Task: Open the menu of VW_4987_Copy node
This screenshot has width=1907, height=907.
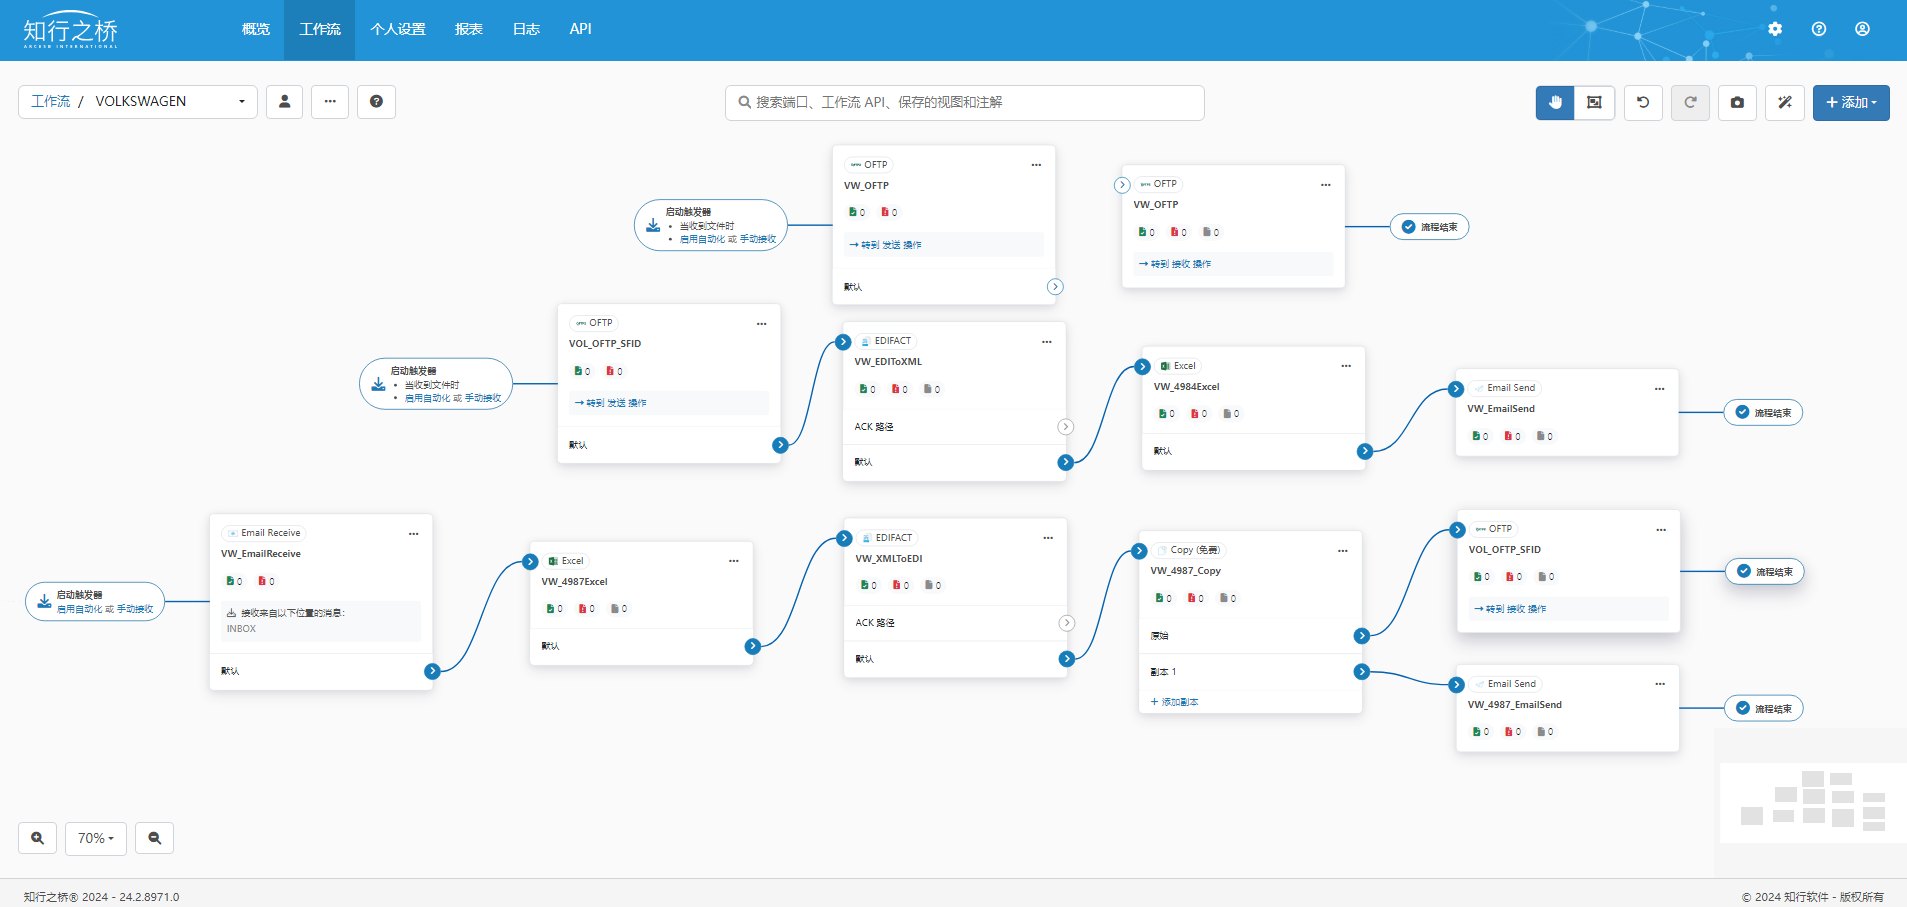Action: click(1342, 551)
